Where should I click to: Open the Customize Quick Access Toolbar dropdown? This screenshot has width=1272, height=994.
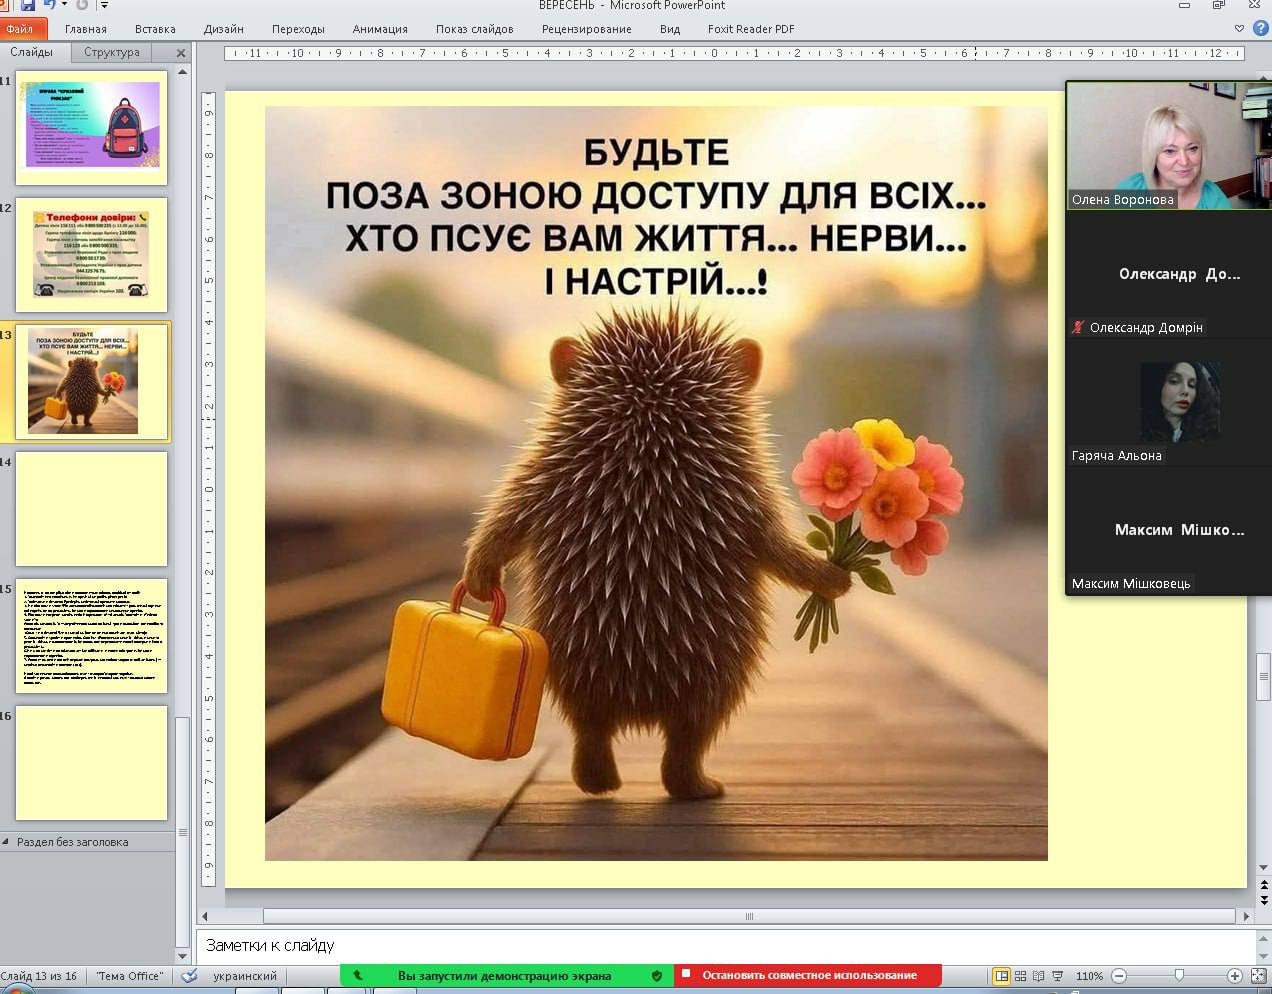tap(103, 6)
